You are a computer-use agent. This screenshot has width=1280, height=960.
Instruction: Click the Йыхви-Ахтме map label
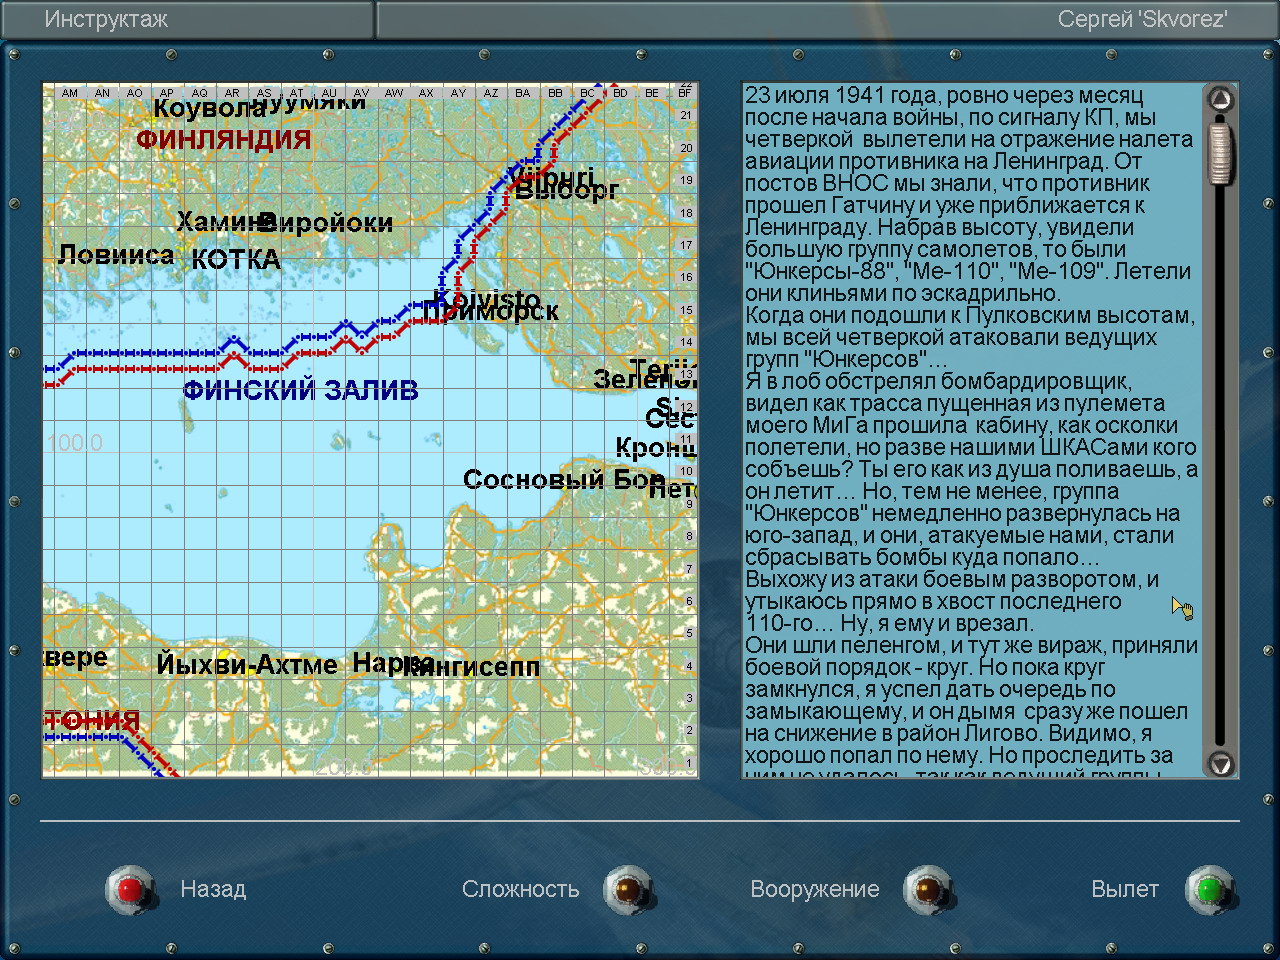pyautogui.click(x=247, y=664)
